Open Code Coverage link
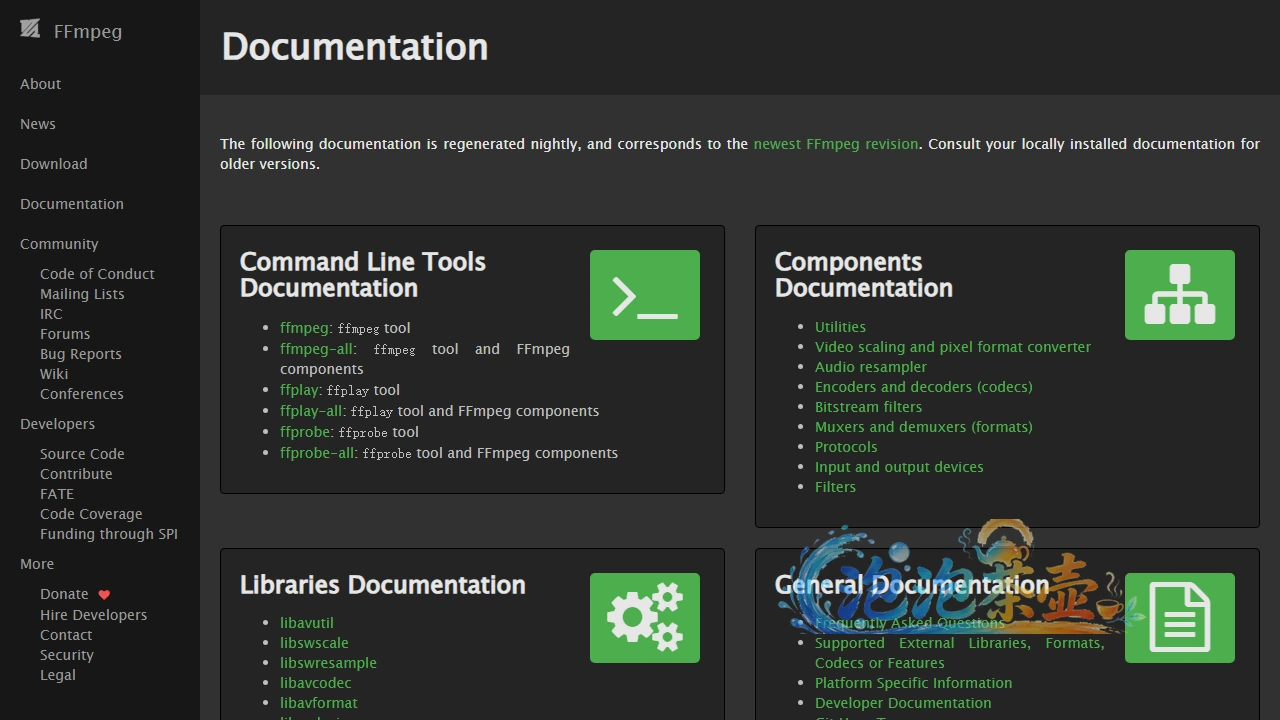 (x=91, y=514)
